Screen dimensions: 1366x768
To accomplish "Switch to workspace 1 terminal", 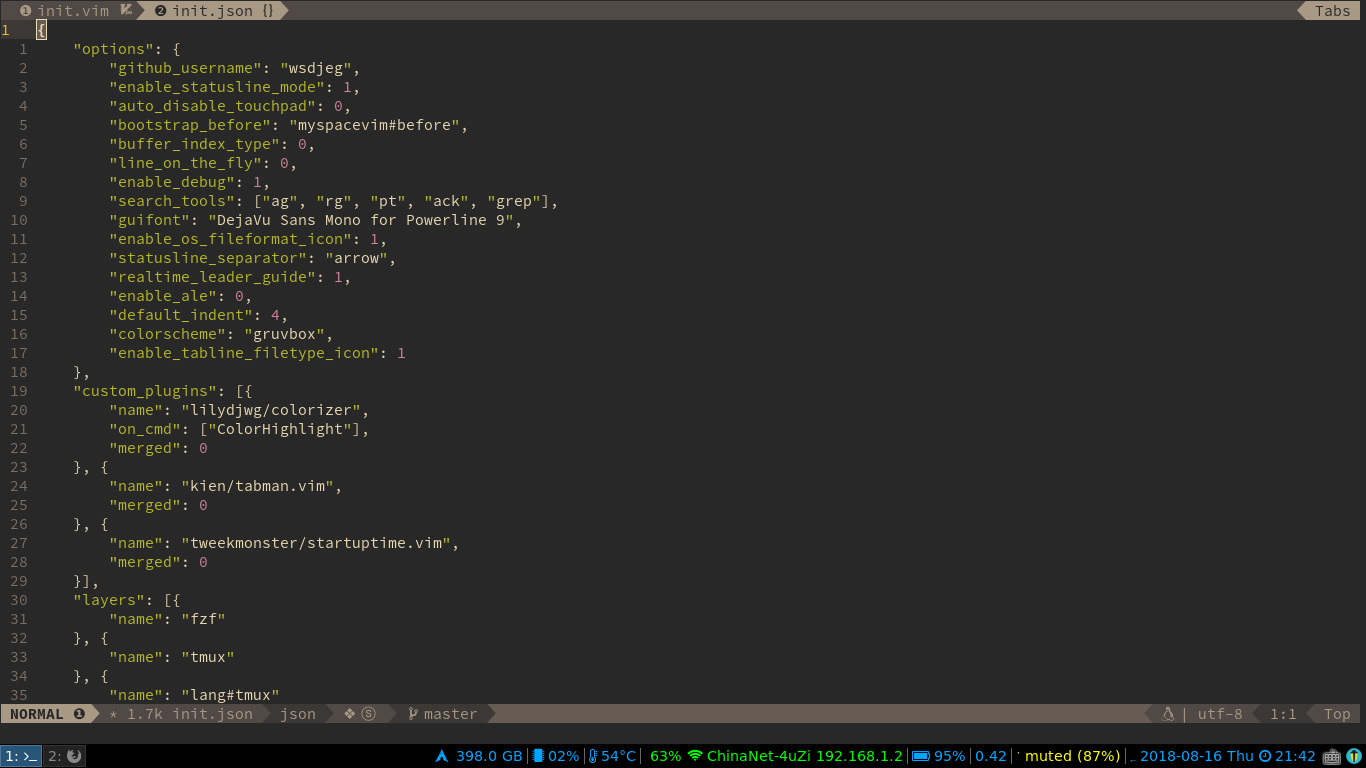I will [21, 756].
